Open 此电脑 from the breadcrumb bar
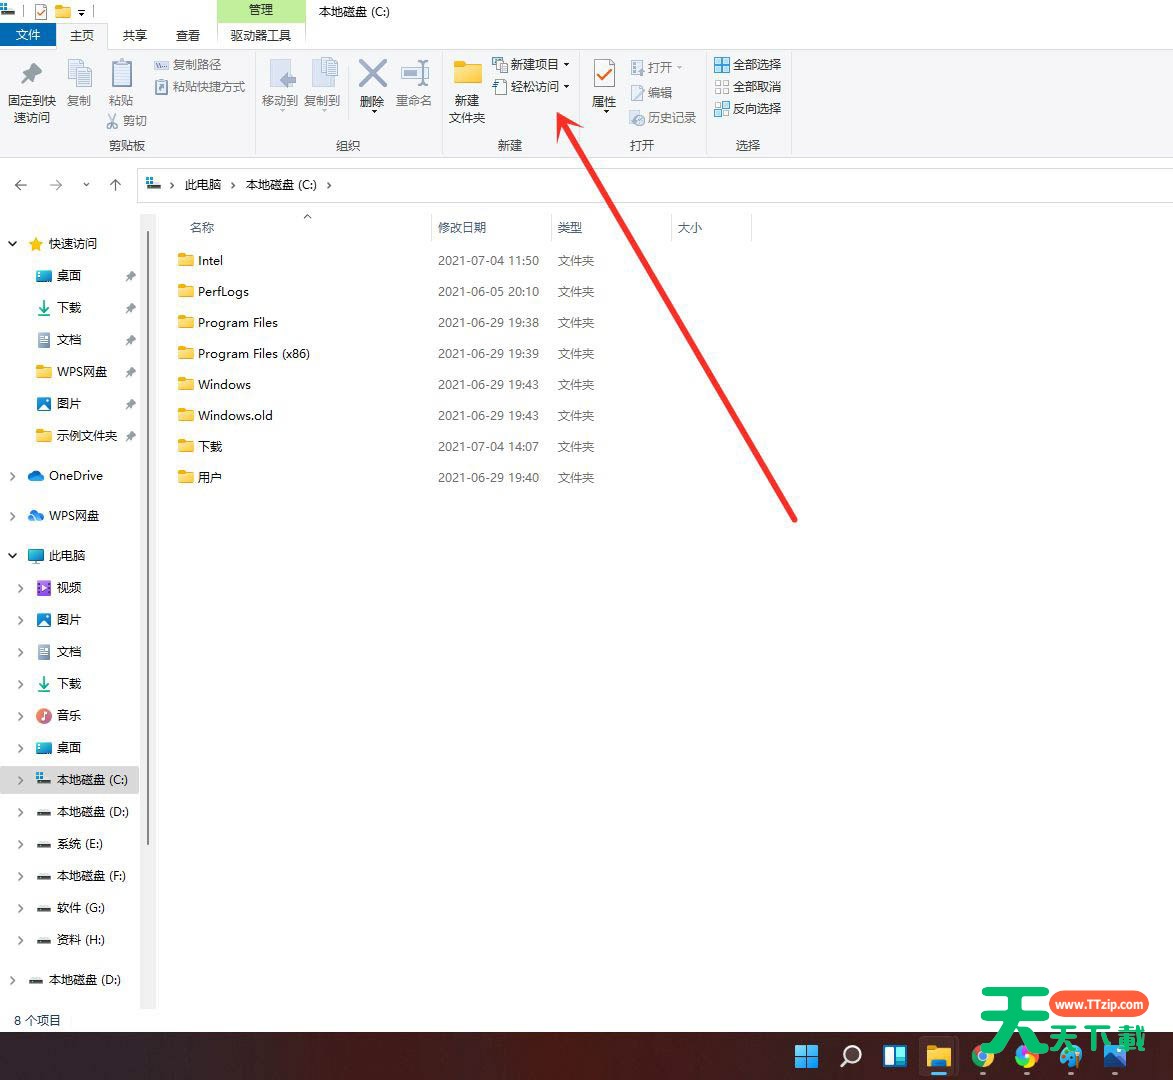The height and width of the screenshot is (1080, 1173). [203, 184]
